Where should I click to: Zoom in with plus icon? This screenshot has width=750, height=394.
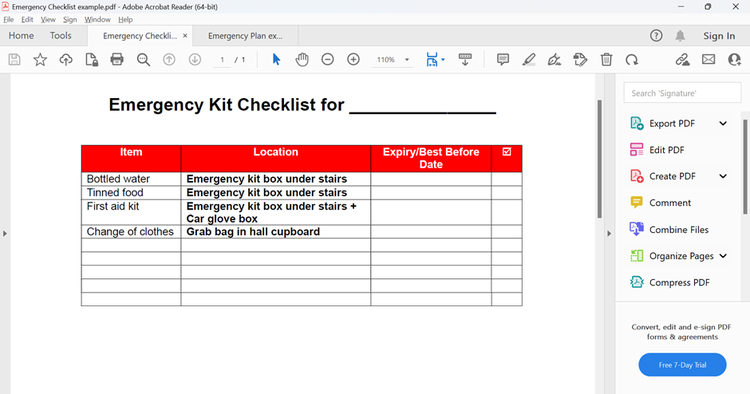353,59
